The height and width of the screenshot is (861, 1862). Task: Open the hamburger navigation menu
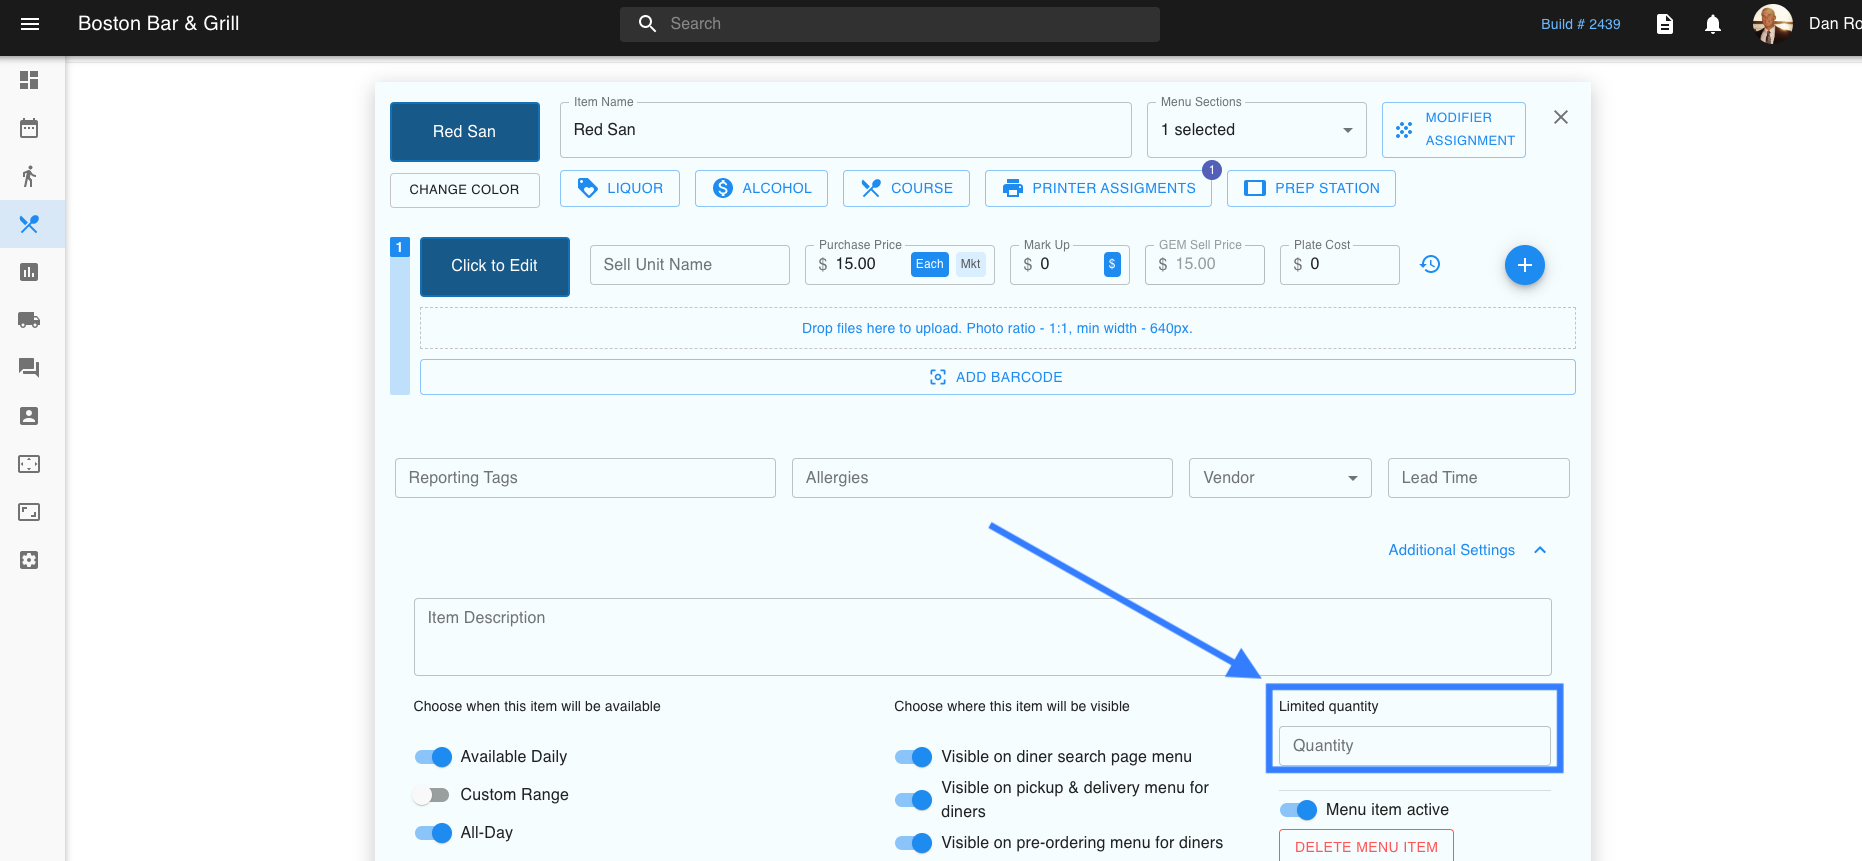(30, 24)
